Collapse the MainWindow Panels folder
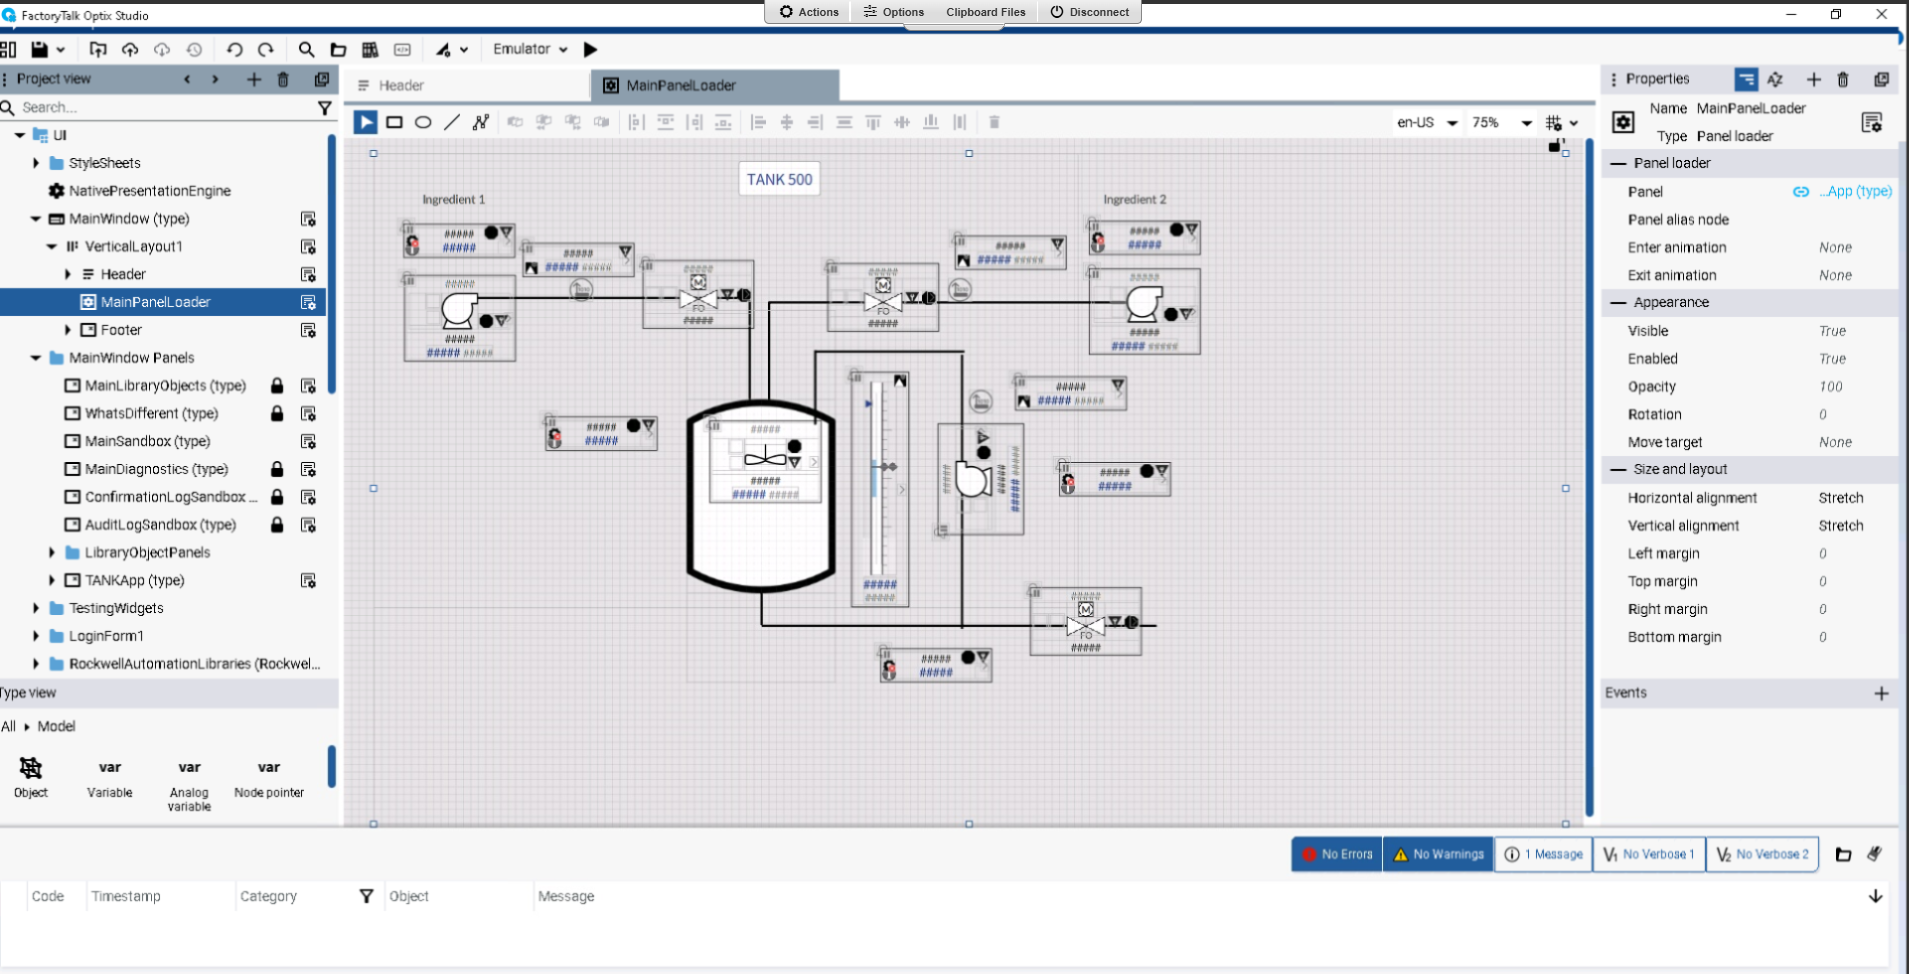1909x974 pixels. (x=36, y=358)
